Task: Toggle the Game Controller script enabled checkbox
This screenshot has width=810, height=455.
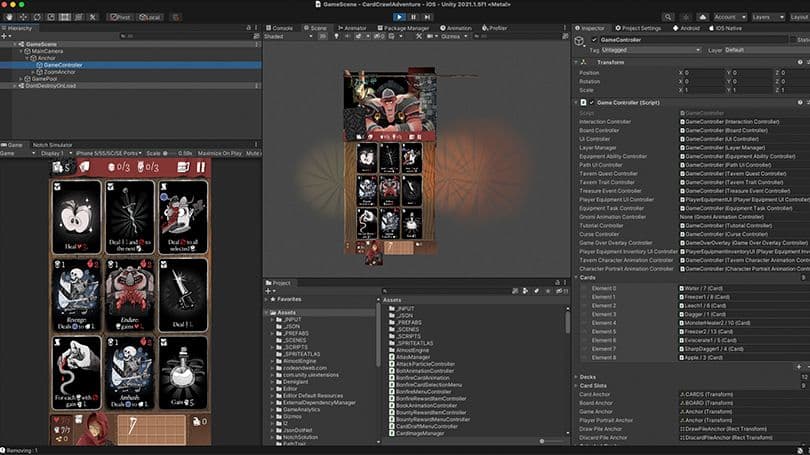Action: coord(592,103)
